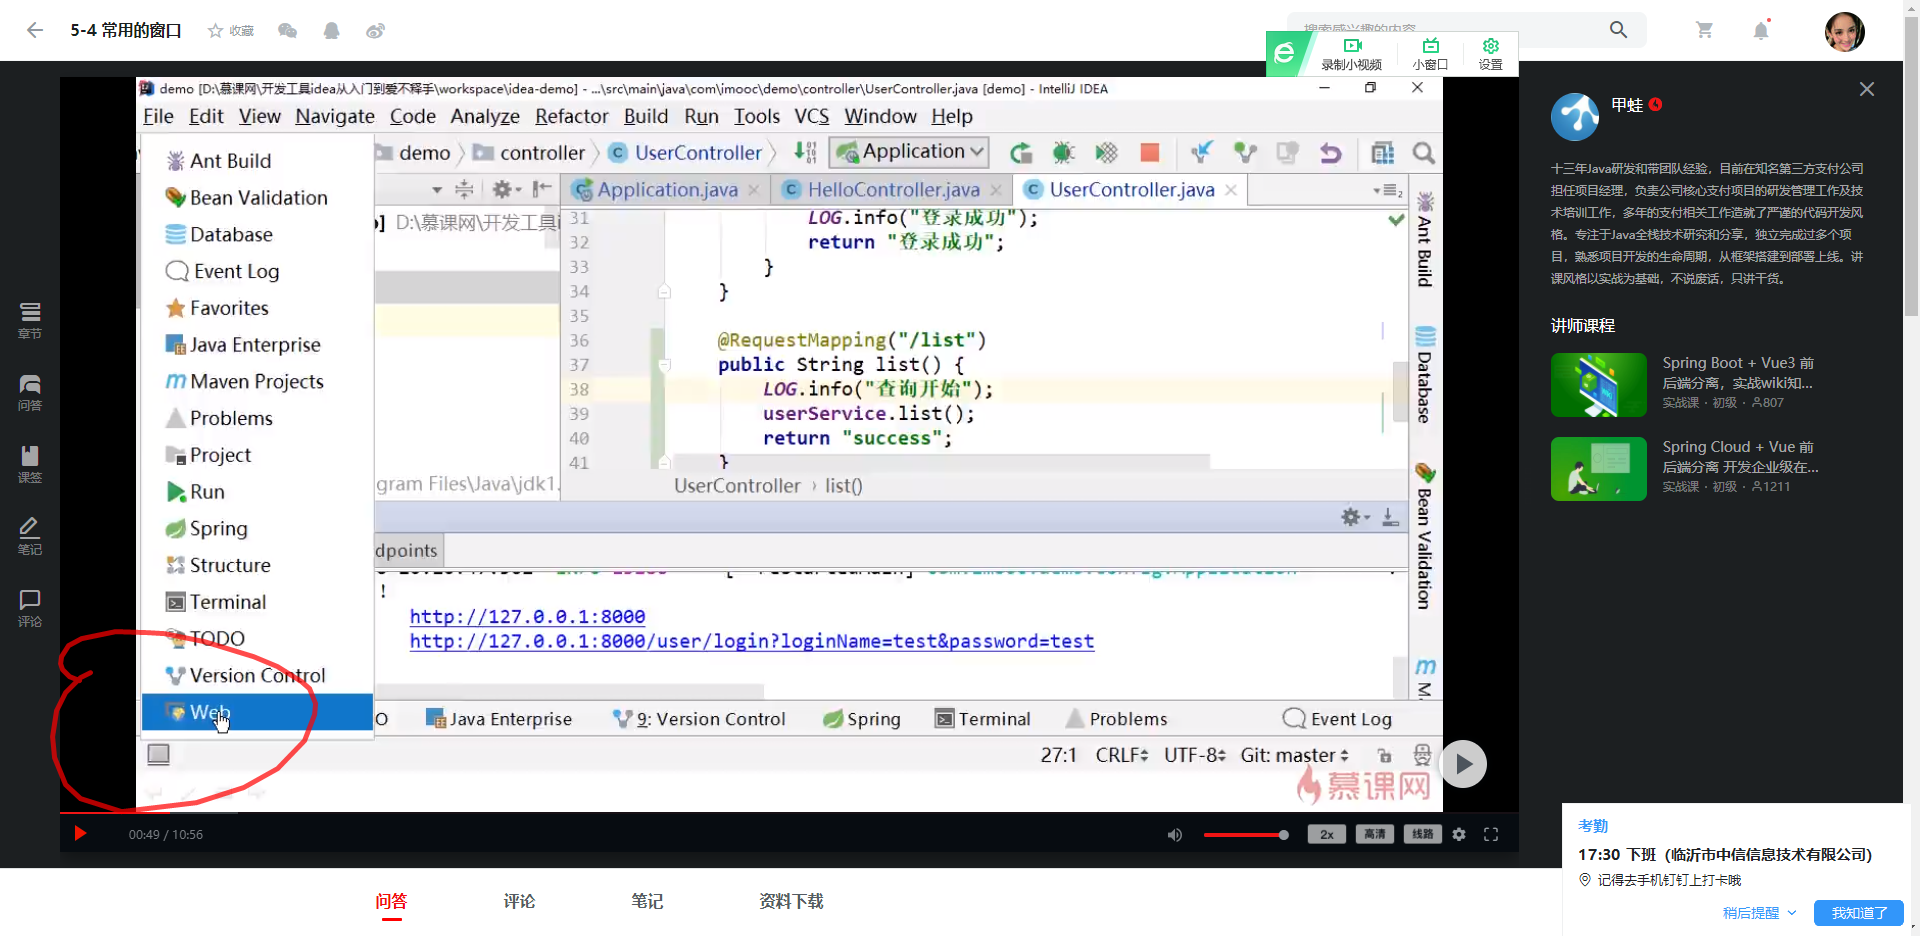Click 录制小视频 to record a short video
Image resolution: width=1920 pixels, height=936 pixels.
tap(1351, 55)
